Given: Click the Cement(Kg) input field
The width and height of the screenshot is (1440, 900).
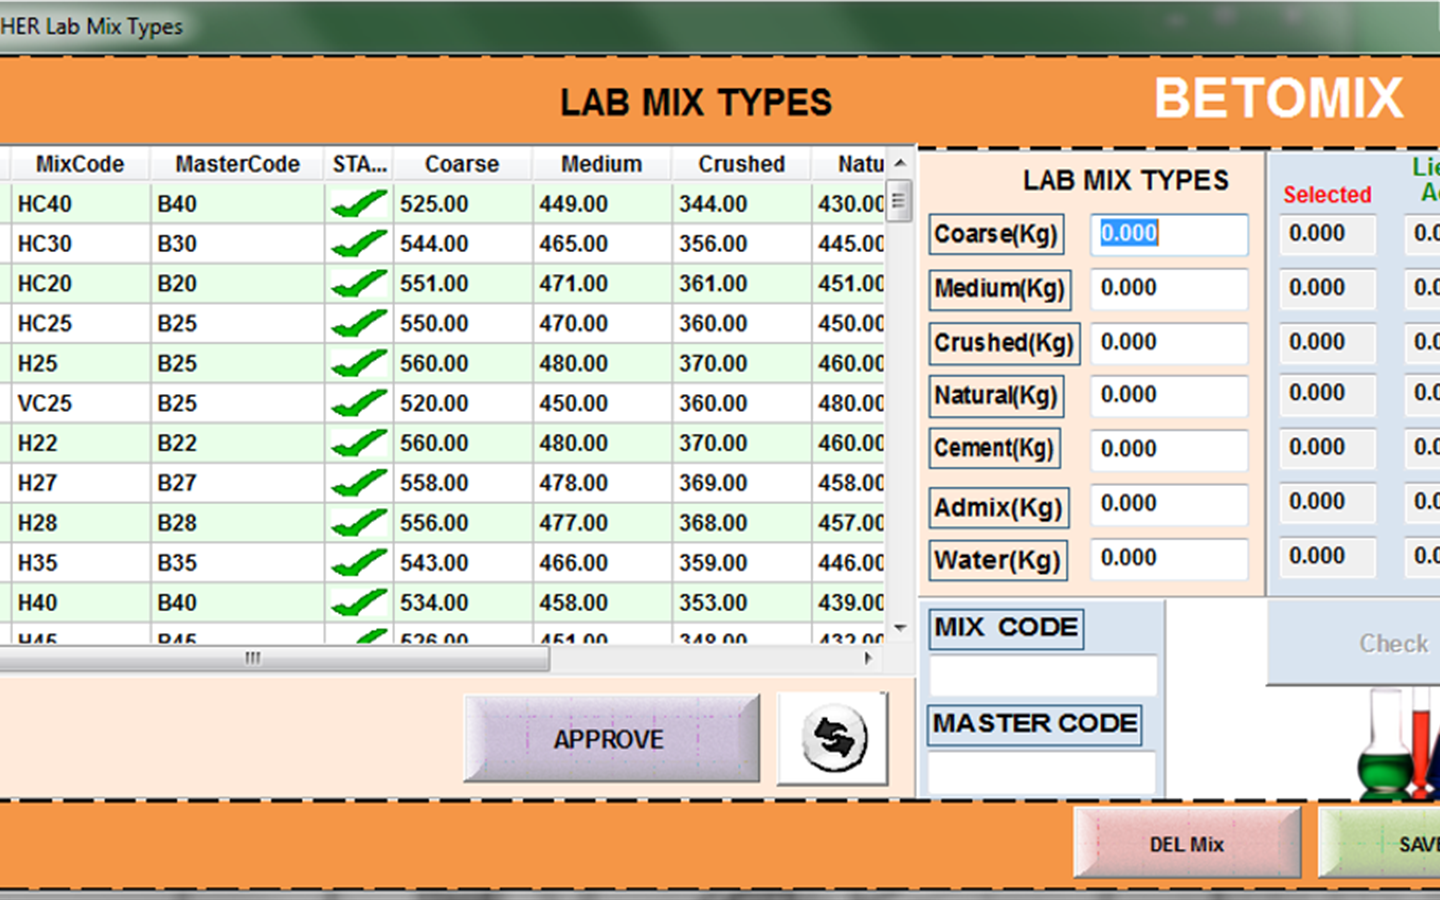Looking at the screenshot, I should [x=1168, y=449].
